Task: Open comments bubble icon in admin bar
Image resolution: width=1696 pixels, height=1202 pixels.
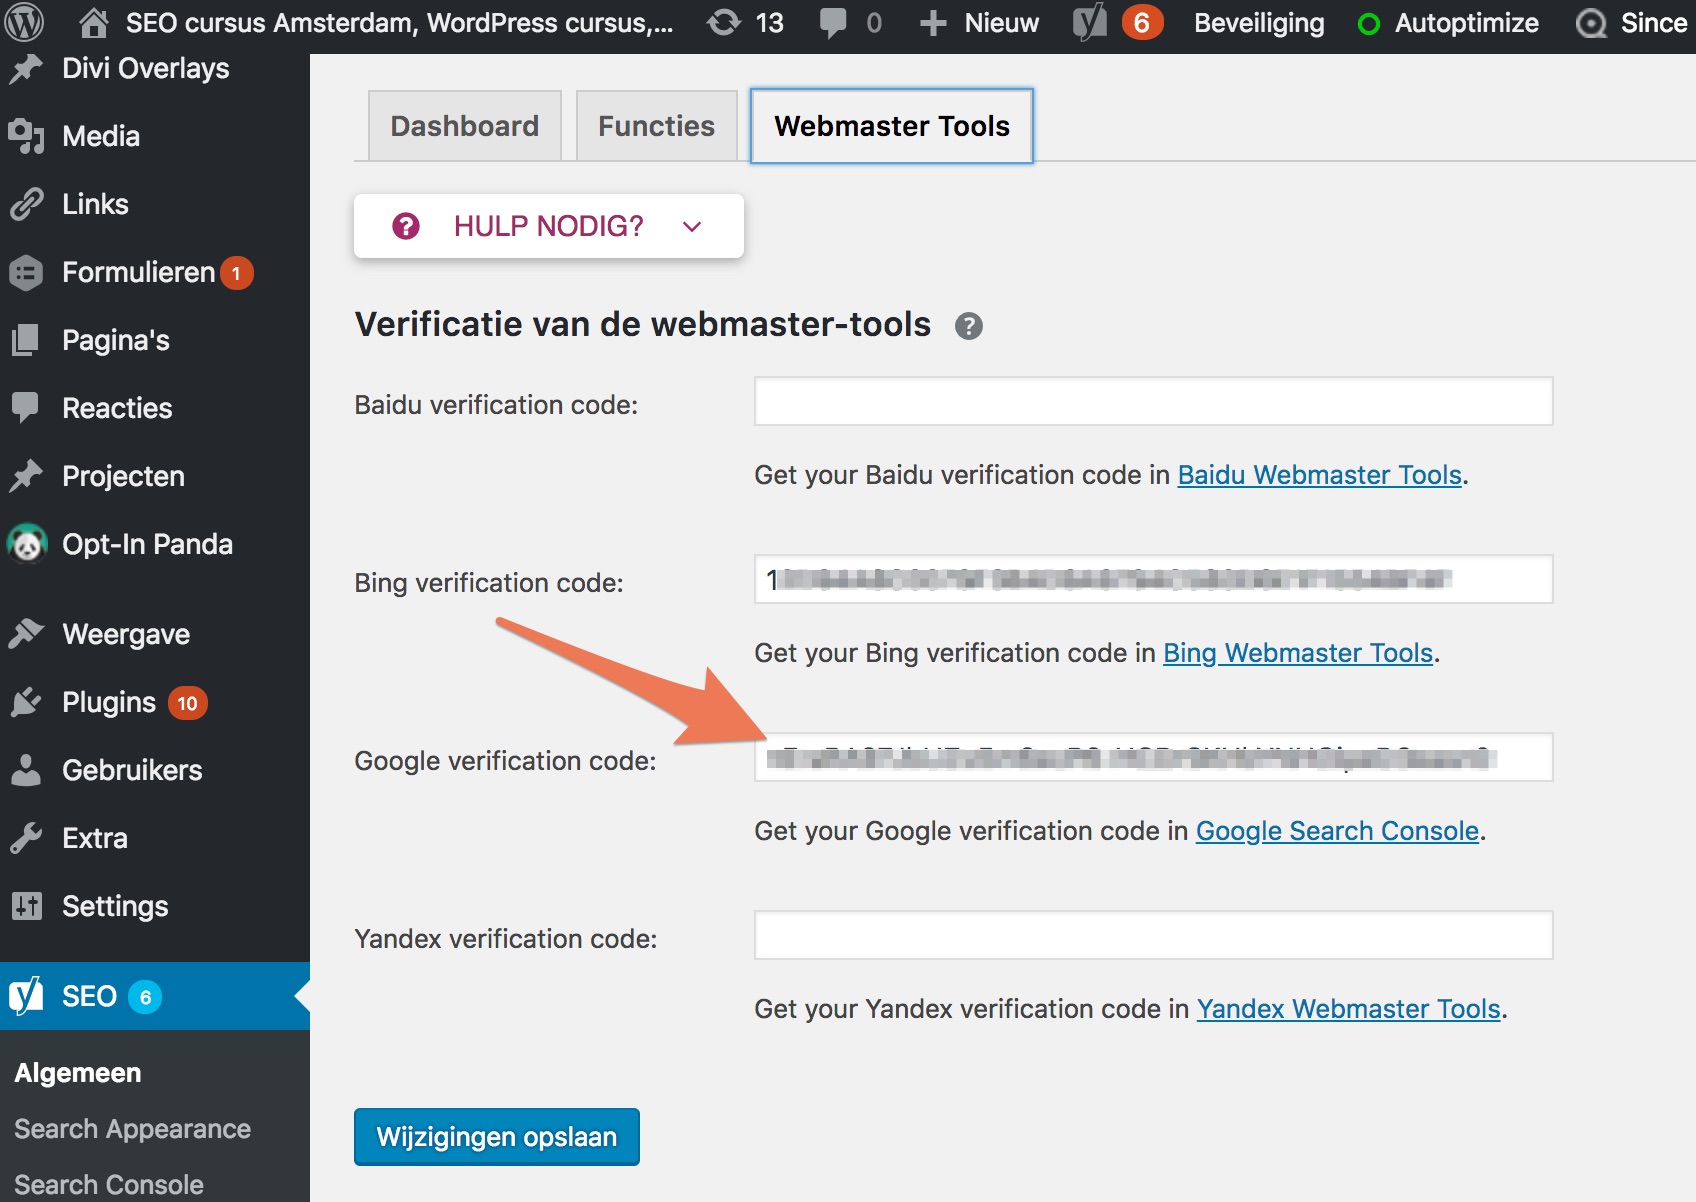Action: point(832,23)
